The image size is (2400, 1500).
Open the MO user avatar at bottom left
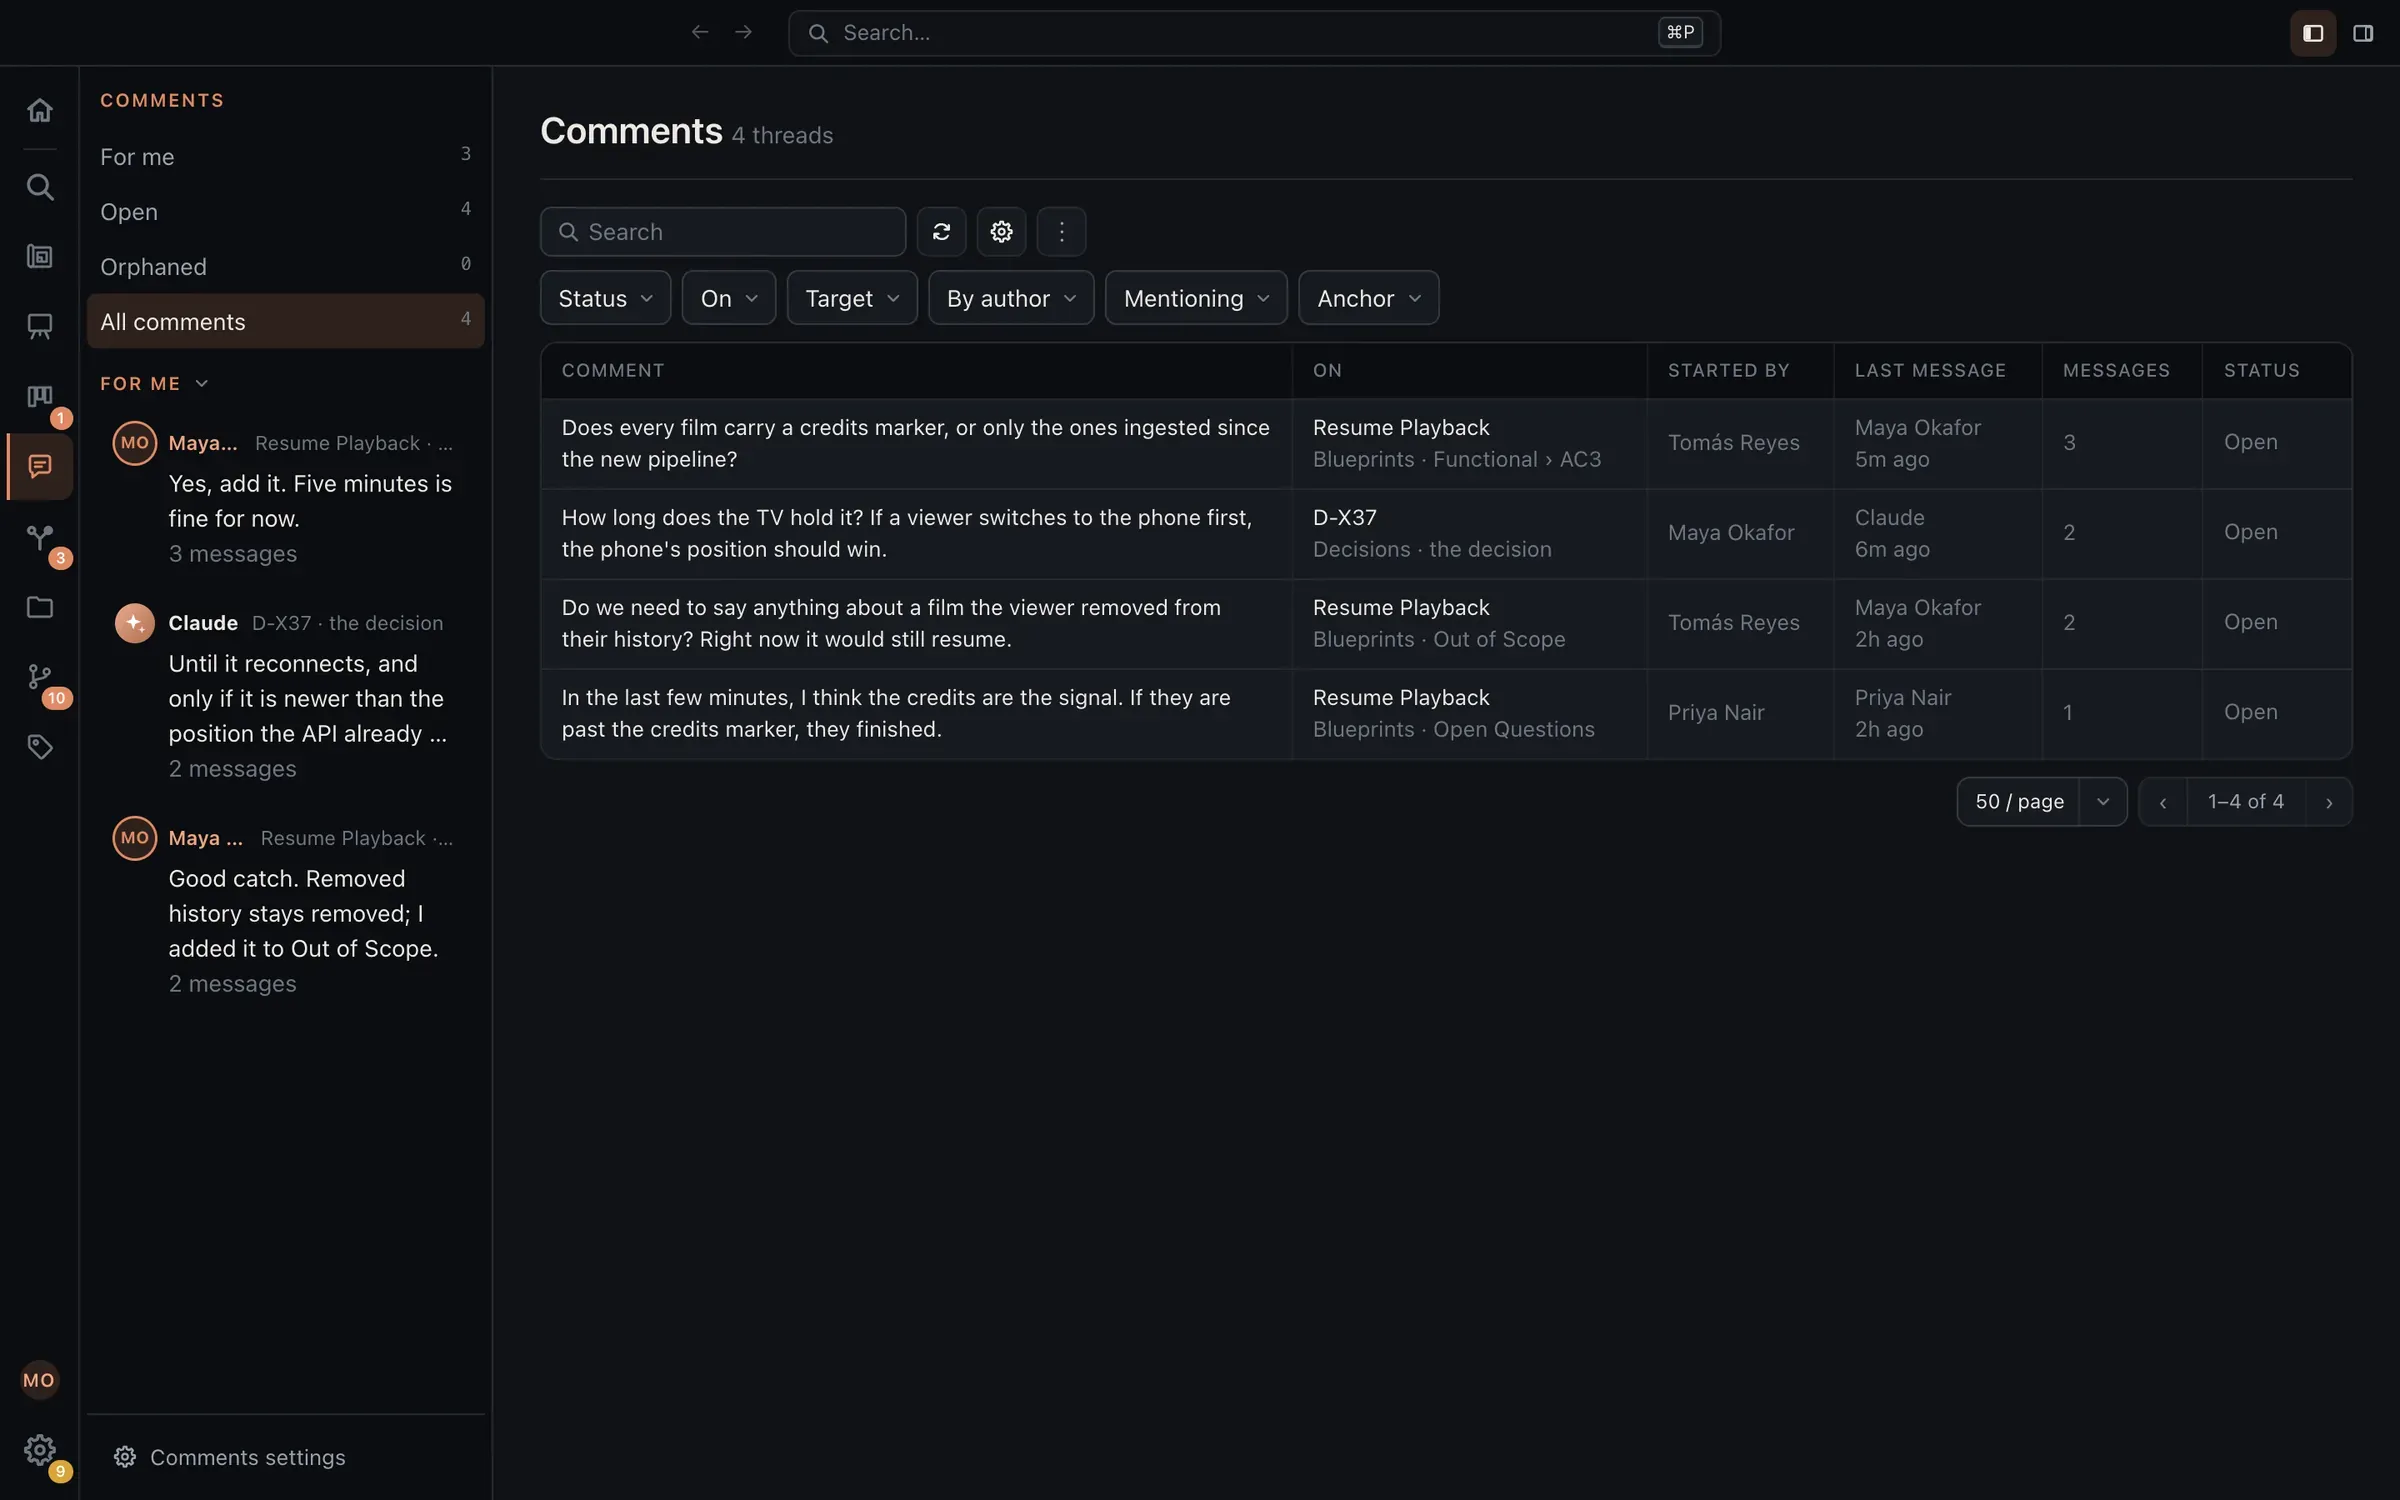39,1380
